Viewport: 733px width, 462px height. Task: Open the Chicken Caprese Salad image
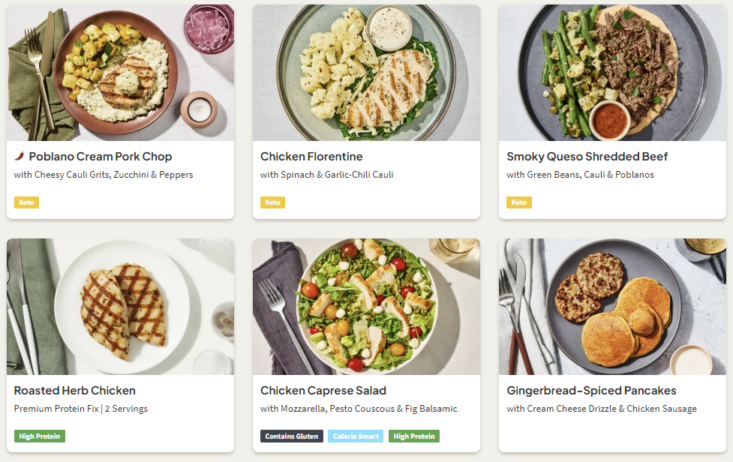click(x=366, y=306)
